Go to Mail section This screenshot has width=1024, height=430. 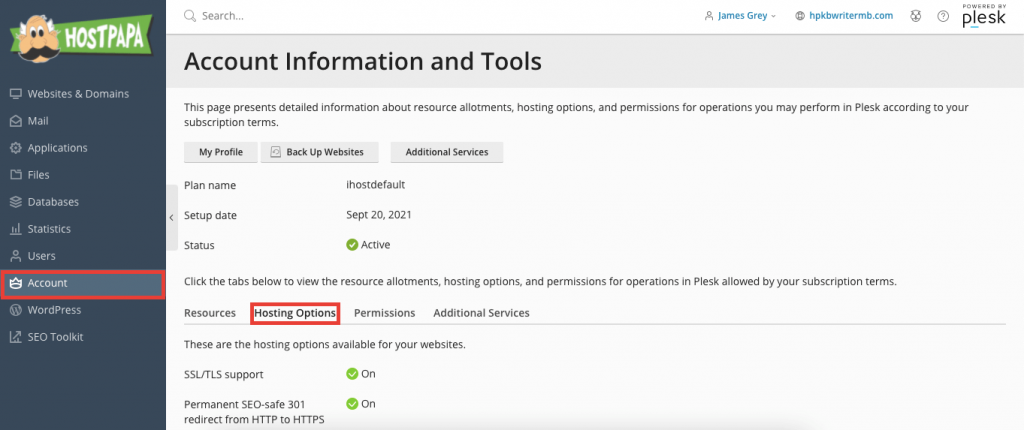(83, 121)
